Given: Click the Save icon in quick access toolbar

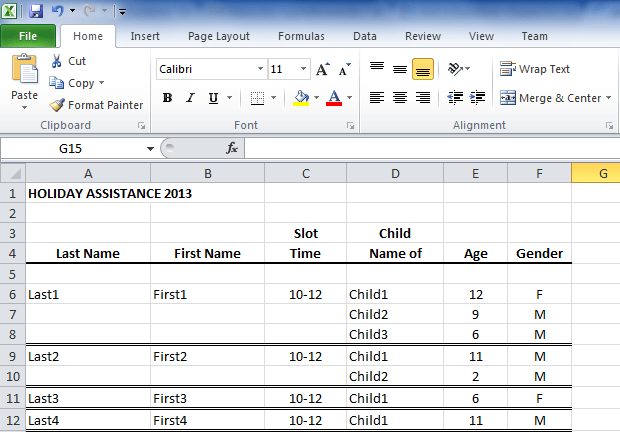Looking at the screenshot, I should pyautogui.click(x=36, y=11).
